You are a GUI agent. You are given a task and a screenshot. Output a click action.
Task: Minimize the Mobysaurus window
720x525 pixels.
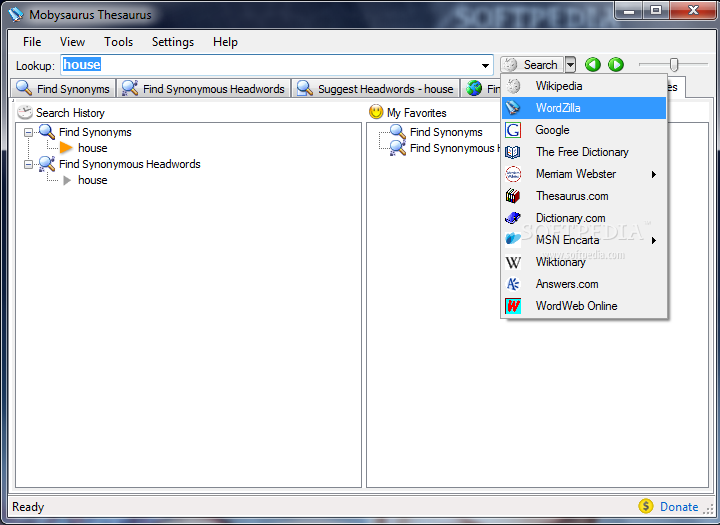(x=629, y=11)
